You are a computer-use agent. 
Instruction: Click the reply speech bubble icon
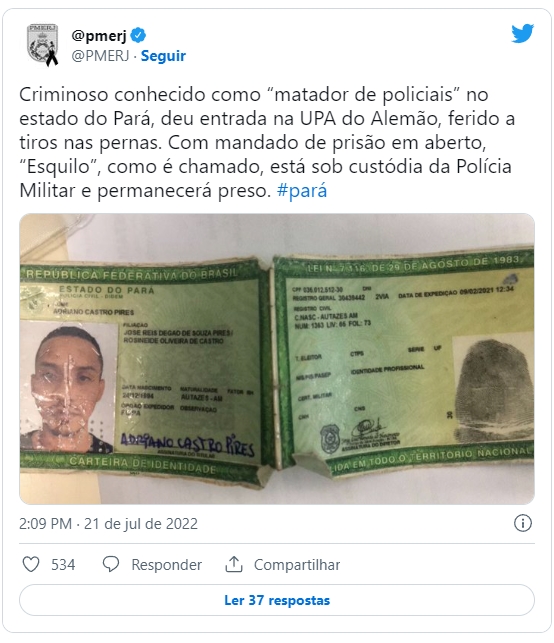coord(111,564)
